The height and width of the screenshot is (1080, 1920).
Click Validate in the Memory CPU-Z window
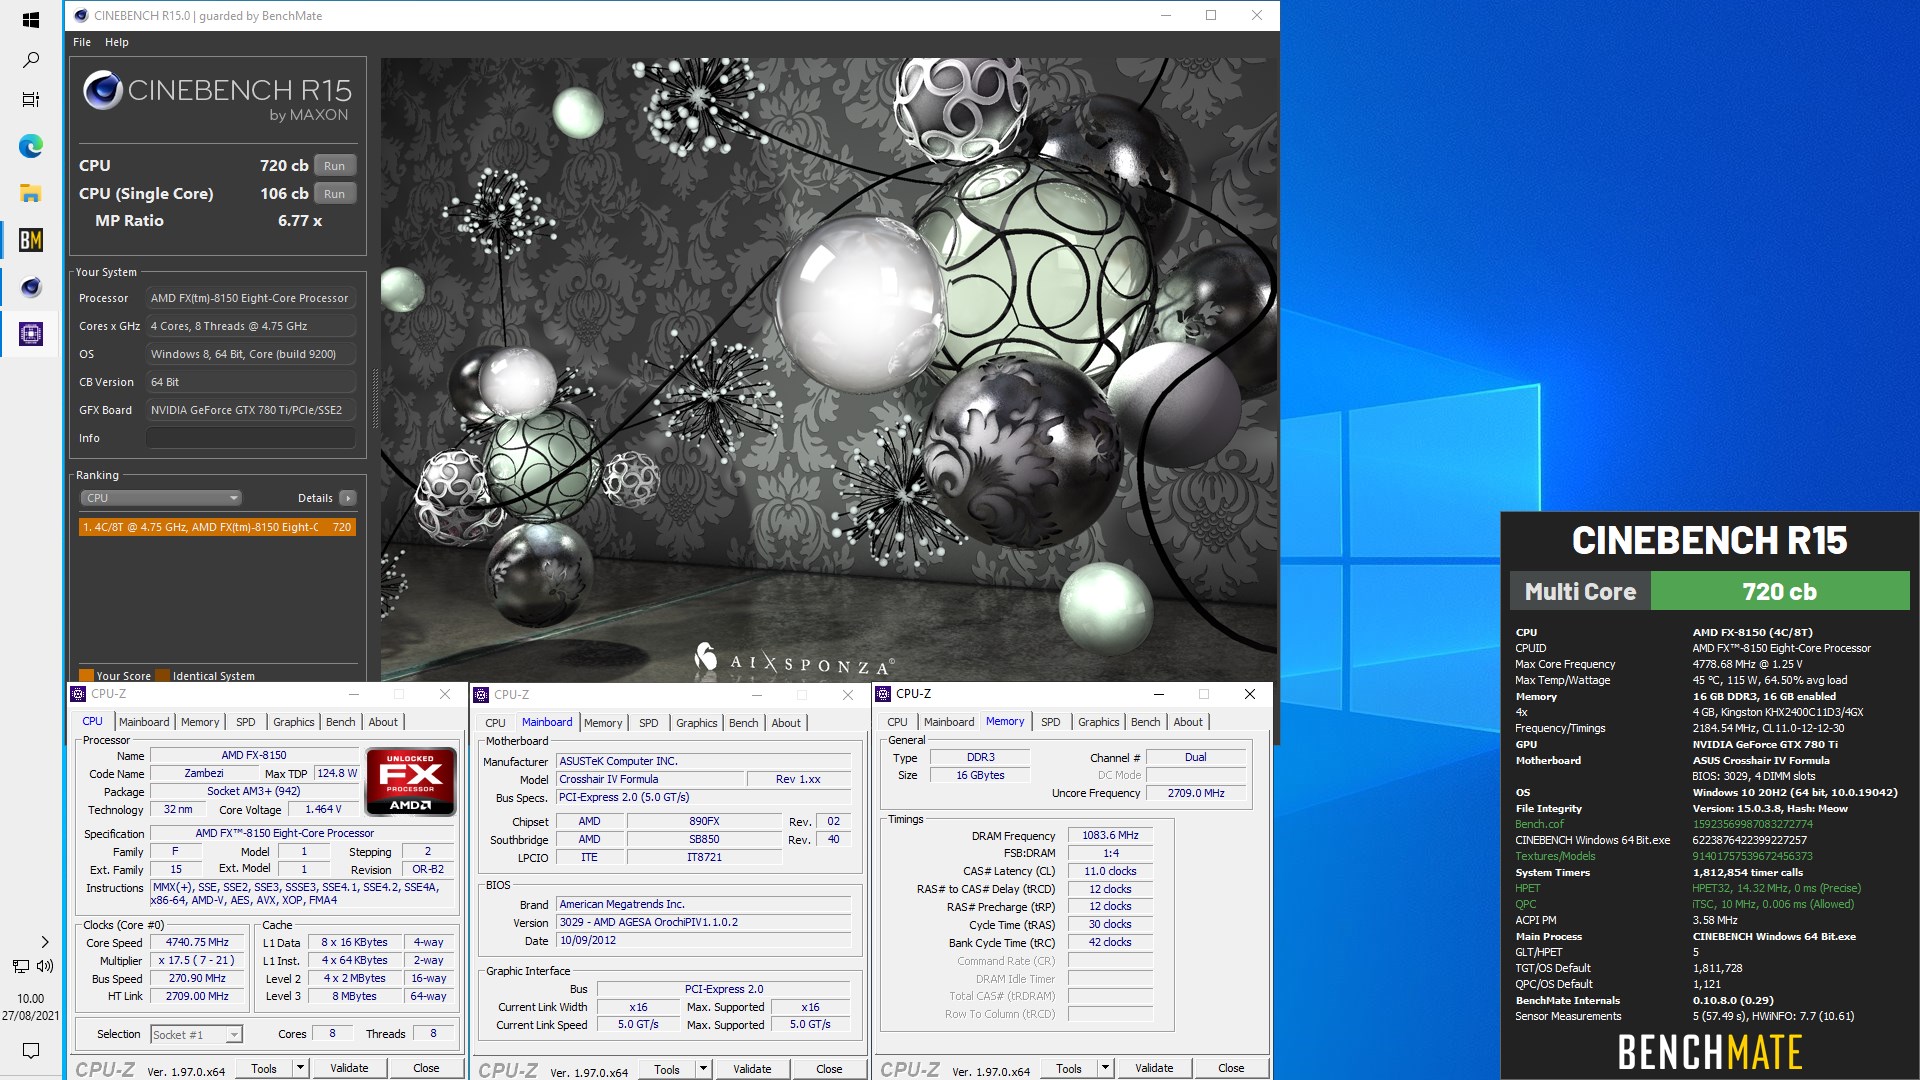[x=1154, y=1068]
